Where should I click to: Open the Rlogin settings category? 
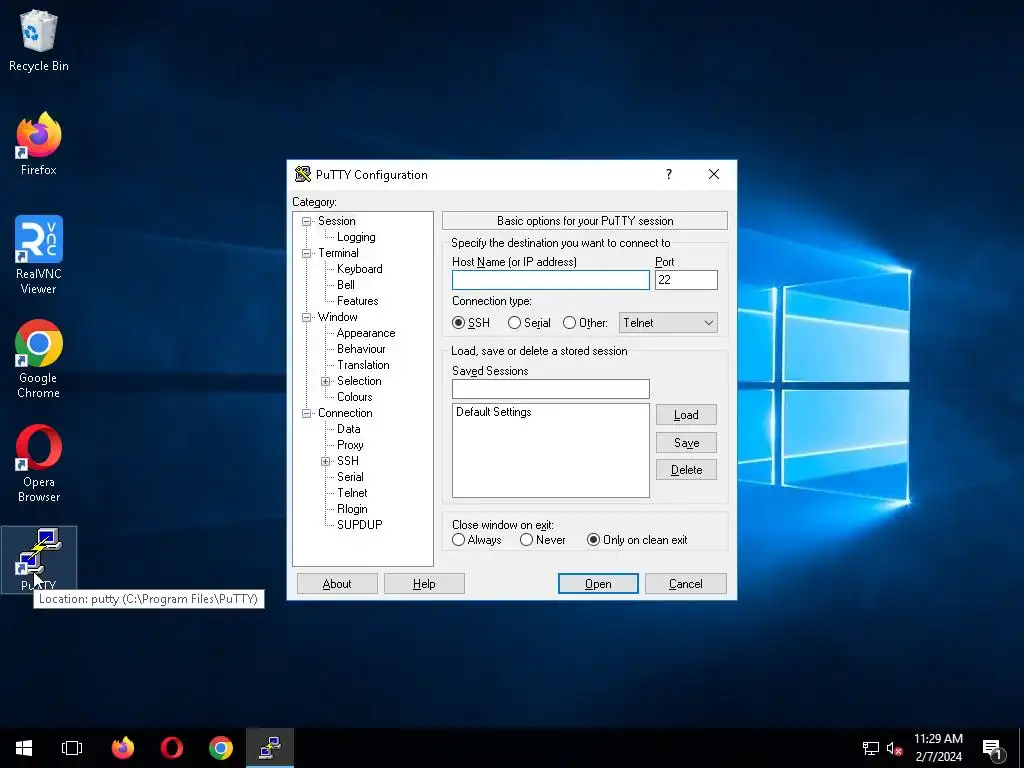point(352,509)
